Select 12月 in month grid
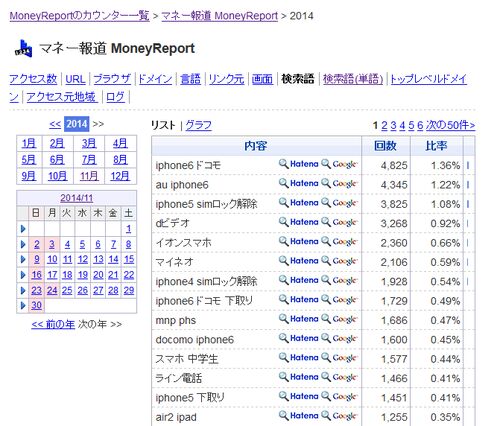500x426 pixels. (120, 176)
